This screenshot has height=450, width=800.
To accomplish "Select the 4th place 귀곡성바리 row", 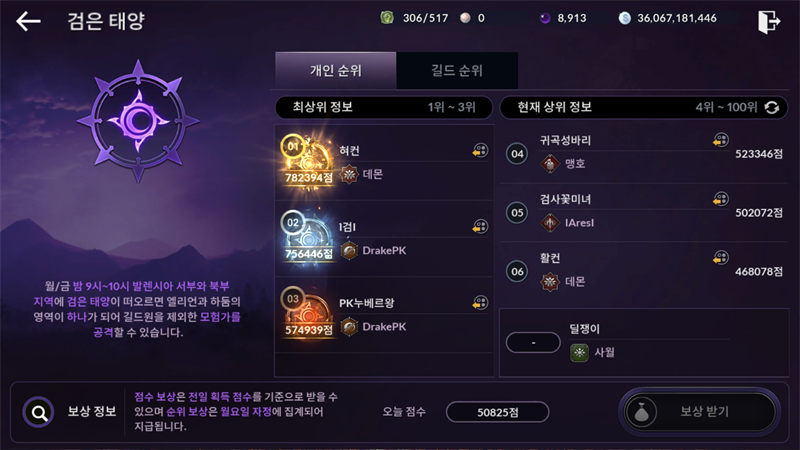I will pos(644,154).
